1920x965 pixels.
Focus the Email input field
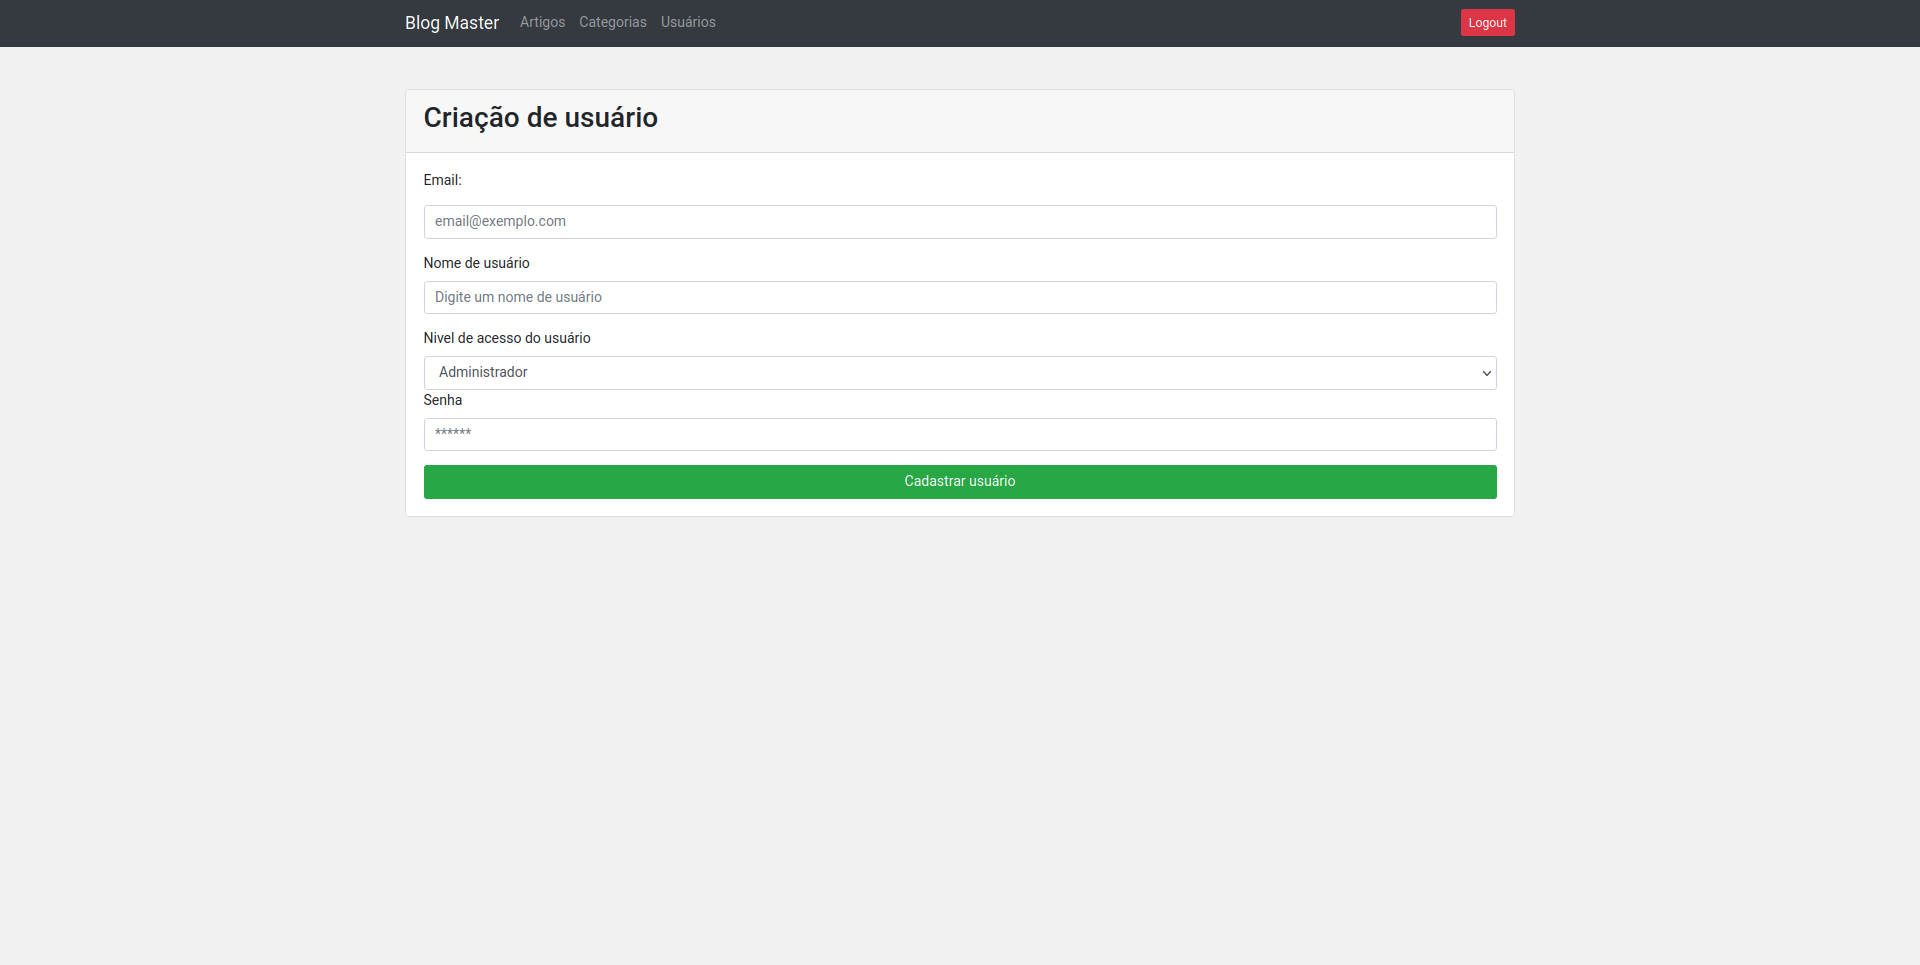coord(960,222)
